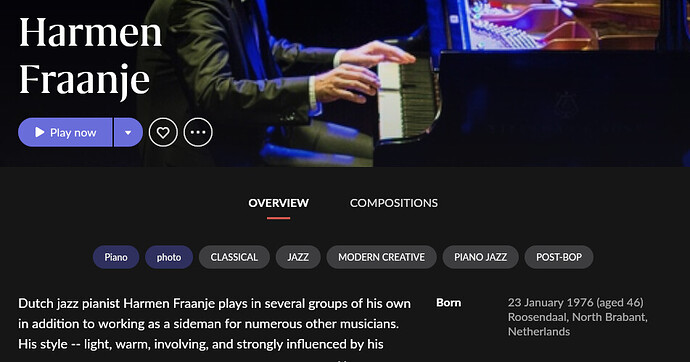Screen dimensions: 690x362
Task: Click the Modern Creative genre tag
Action: tap(382, 257)
